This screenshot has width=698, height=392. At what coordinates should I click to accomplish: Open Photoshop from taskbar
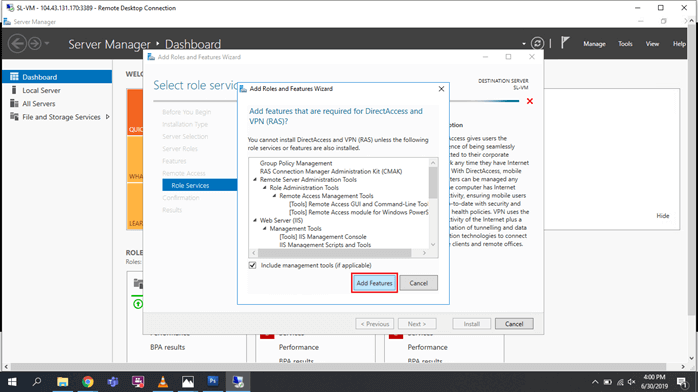coord(213,381)
